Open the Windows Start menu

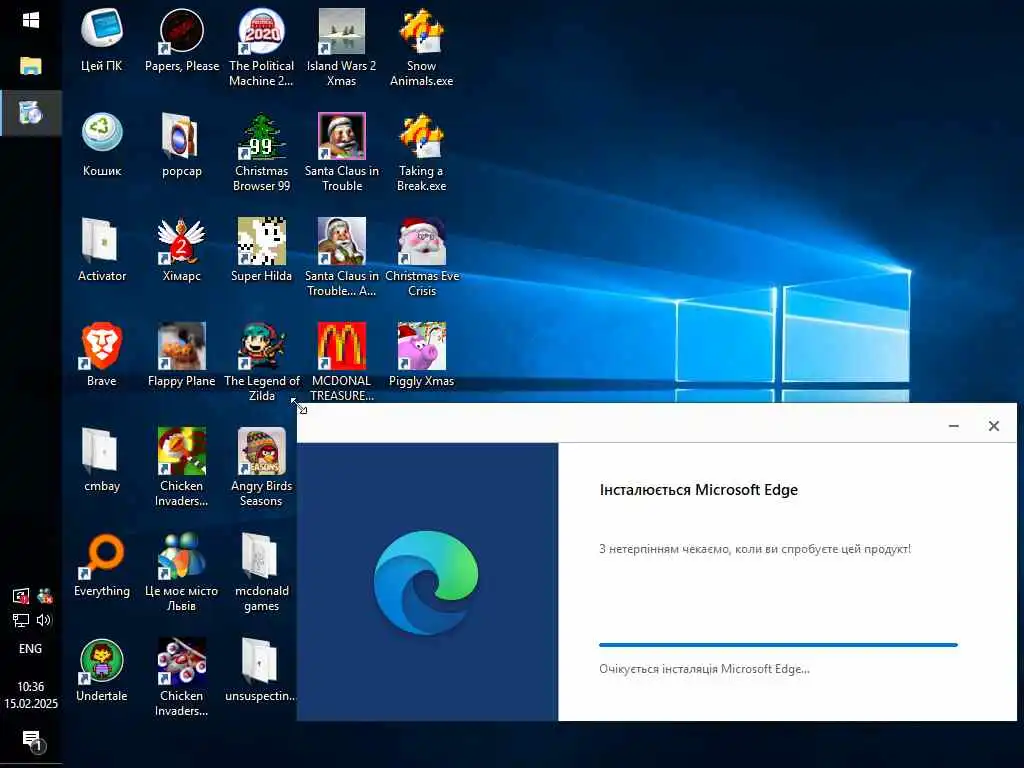pos(31,21)
